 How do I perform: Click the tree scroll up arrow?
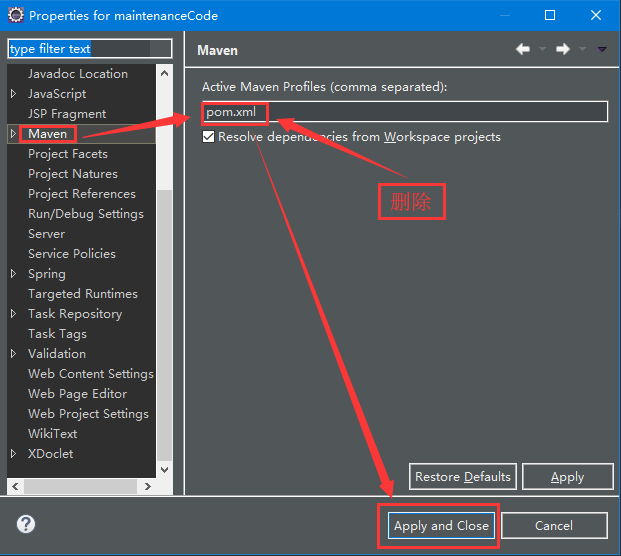[x=164, y=73]
